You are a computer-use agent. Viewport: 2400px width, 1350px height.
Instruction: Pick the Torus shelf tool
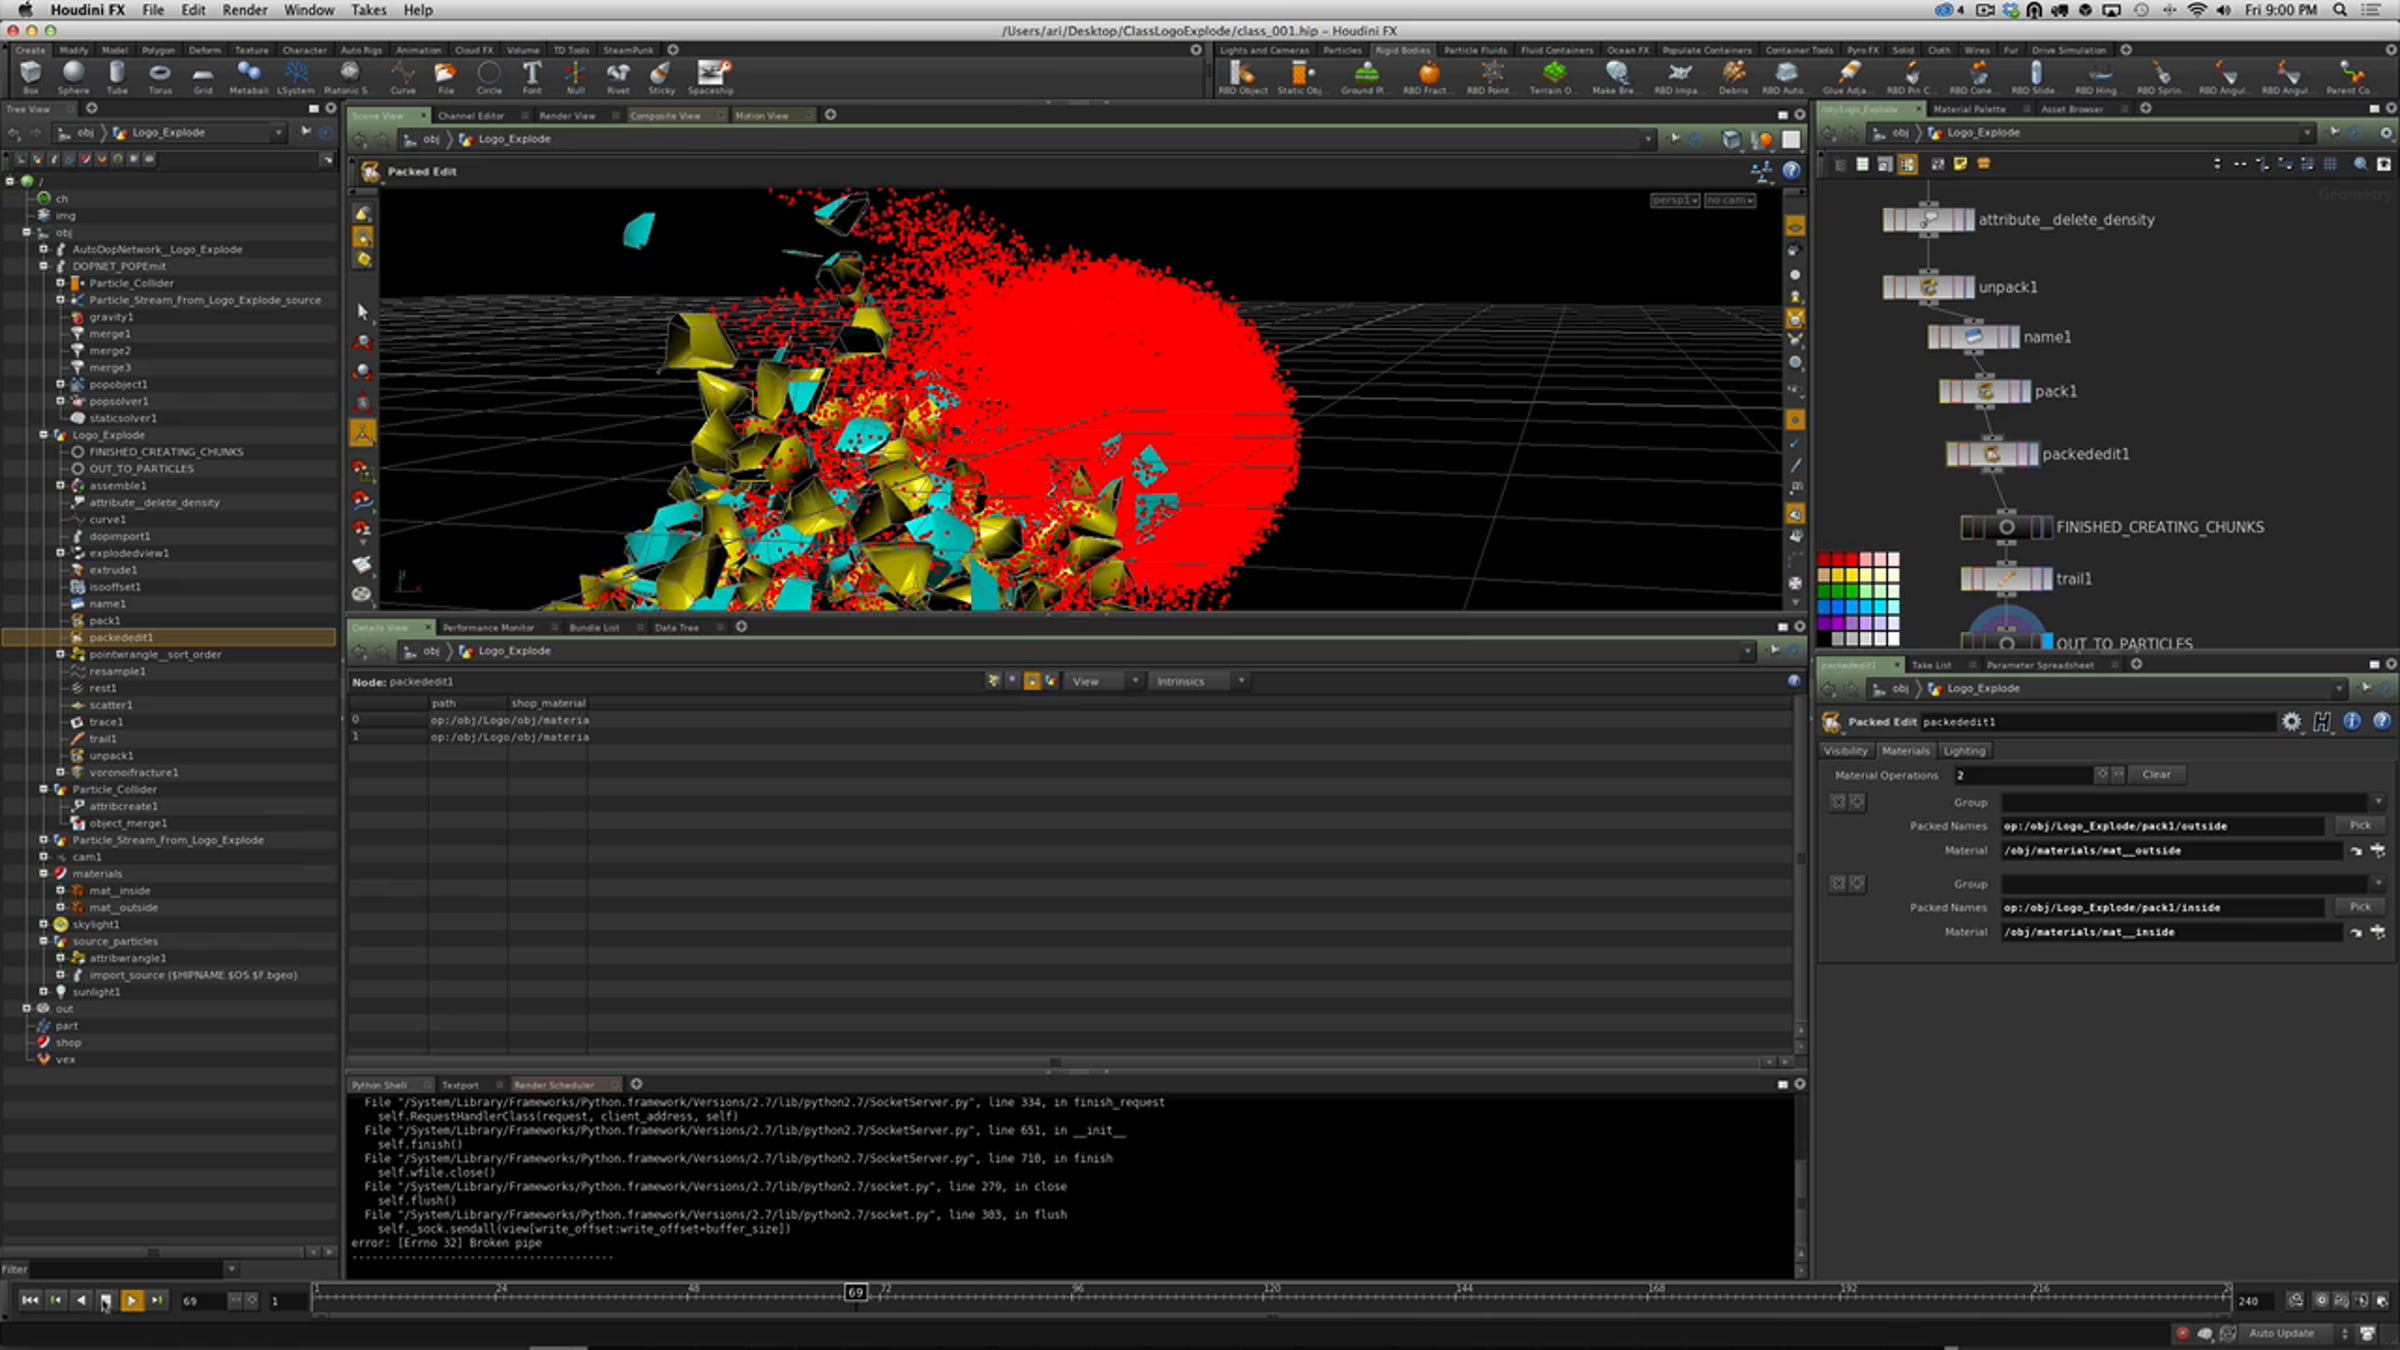click(160, 77)
